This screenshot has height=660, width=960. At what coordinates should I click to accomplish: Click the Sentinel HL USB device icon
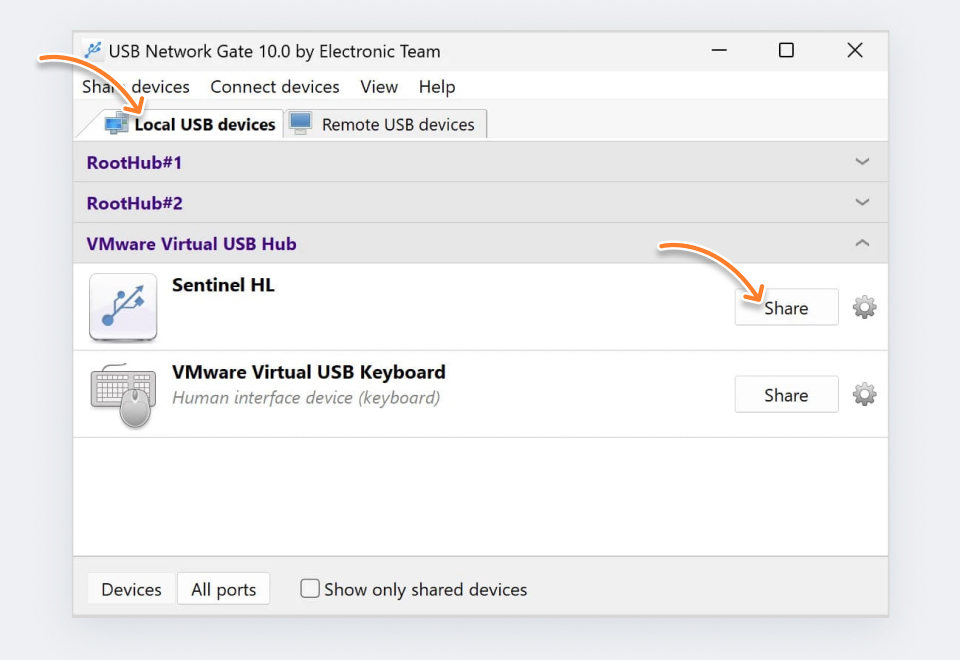122,307
